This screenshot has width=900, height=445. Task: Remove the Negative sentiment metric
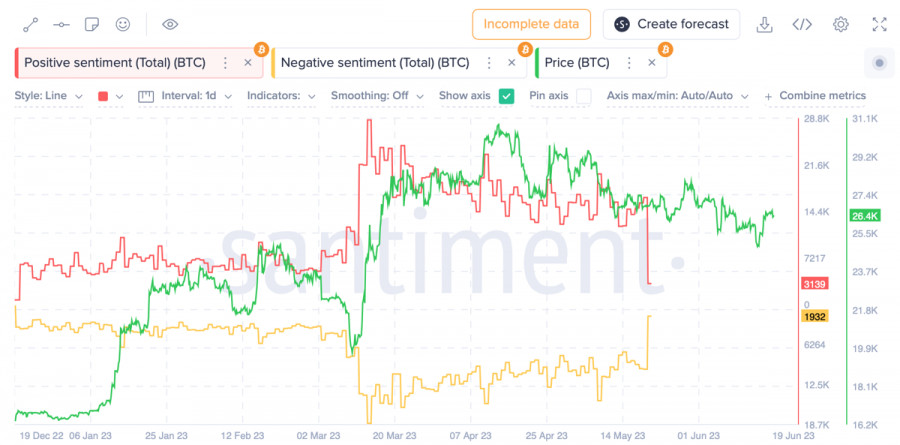pyautogui.click(x=512, y=63)
